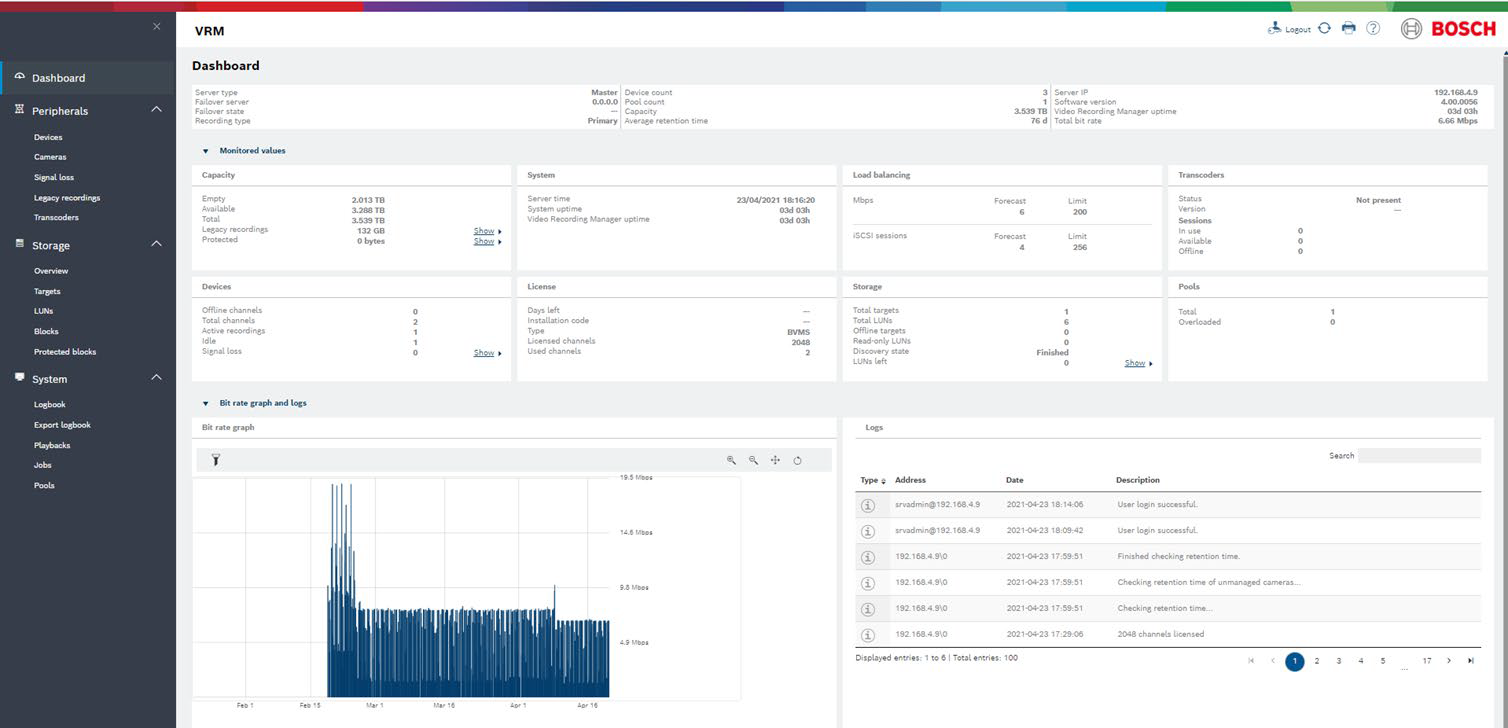Collapse Bit rate graph and logs section
Viewport: 1508px width, 728px height.
(x=206, y=403)
